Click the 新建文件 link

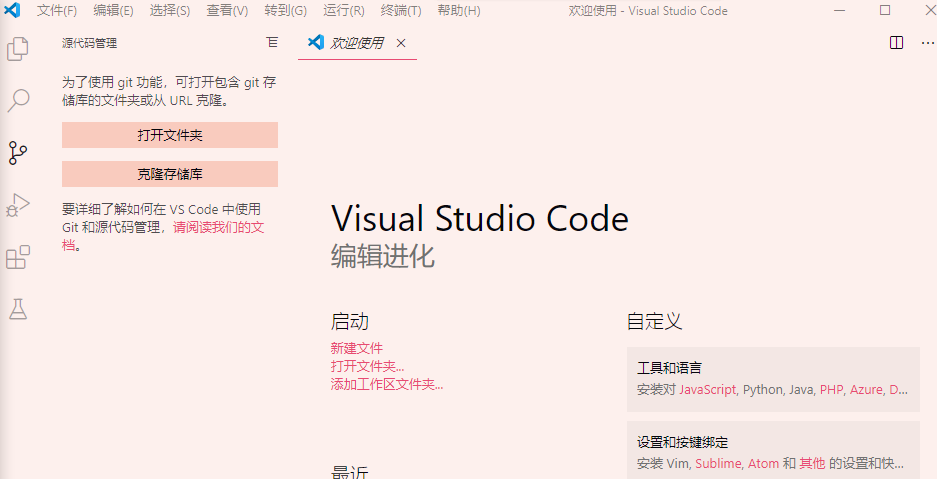357,348
